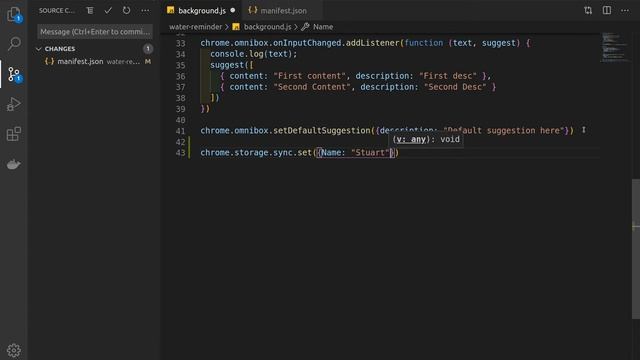Click the commit message input field
The width and height of the screenshot is (640, 360).
[x=95, y=31]
